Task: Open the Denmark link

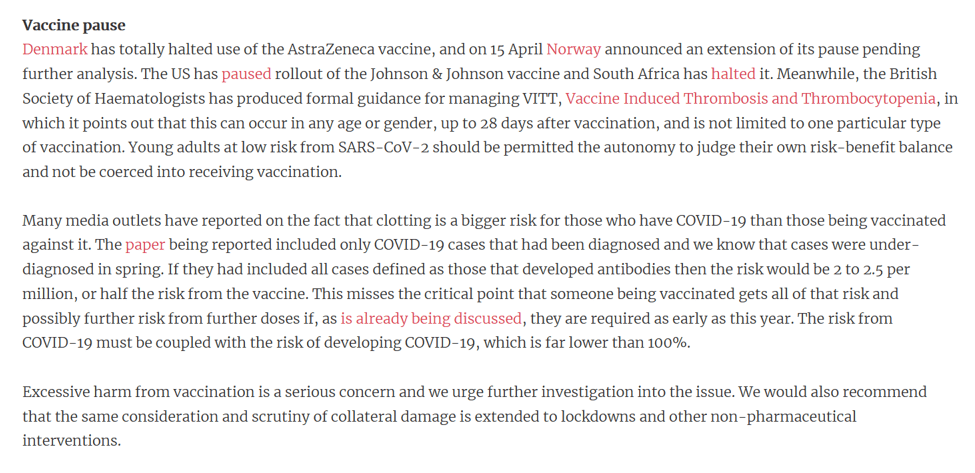Action: point(55,49)
